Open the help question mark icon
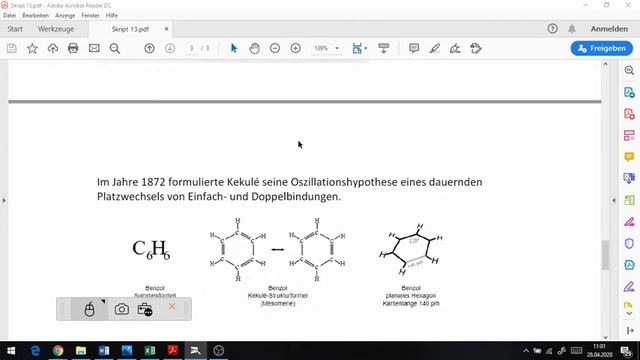The image size is (640, 360). 552,29
